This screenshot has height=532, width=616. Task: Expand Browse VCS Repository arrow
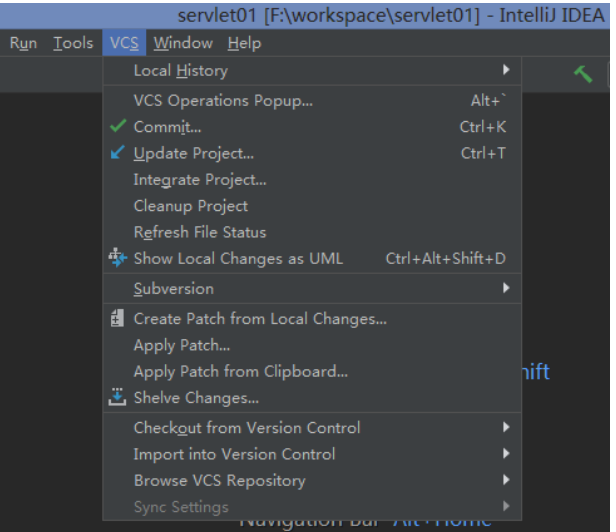506,480
